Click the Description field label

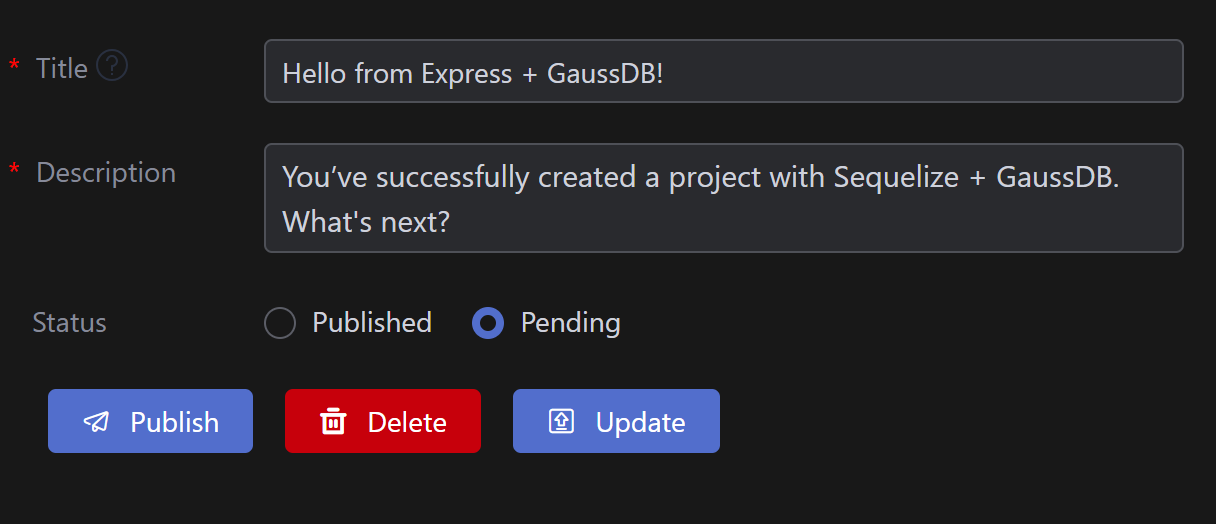pyautogui.click(x=106, y=172)
